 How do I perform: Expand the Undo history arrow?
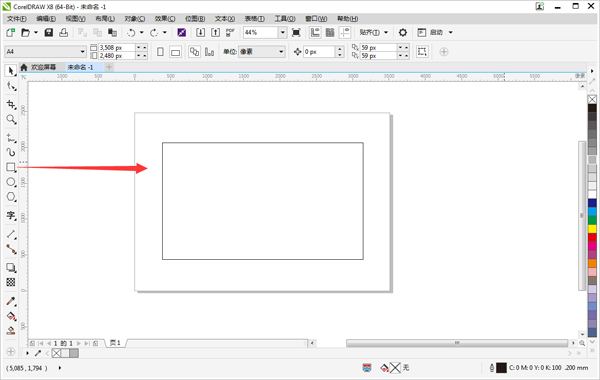[142, 33]
